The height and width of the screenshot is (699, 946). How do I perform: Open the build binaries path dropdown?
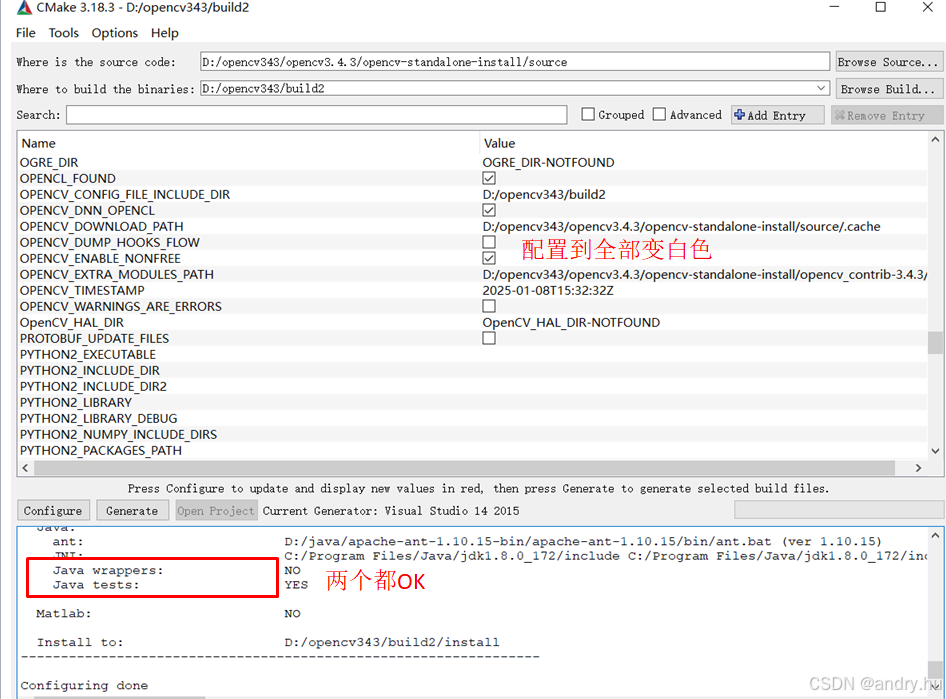(x=820, y=88)
